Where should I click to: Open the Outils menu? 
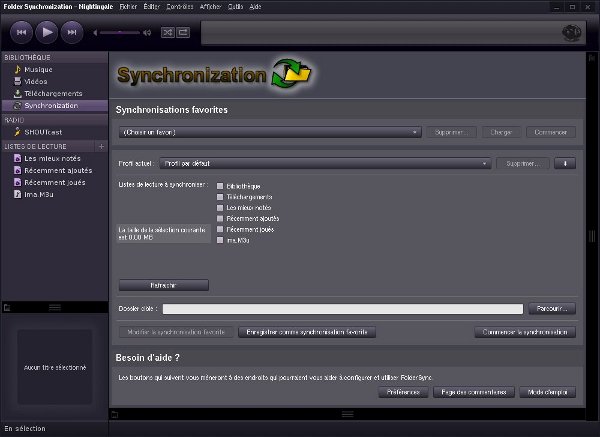pos(234,6)
